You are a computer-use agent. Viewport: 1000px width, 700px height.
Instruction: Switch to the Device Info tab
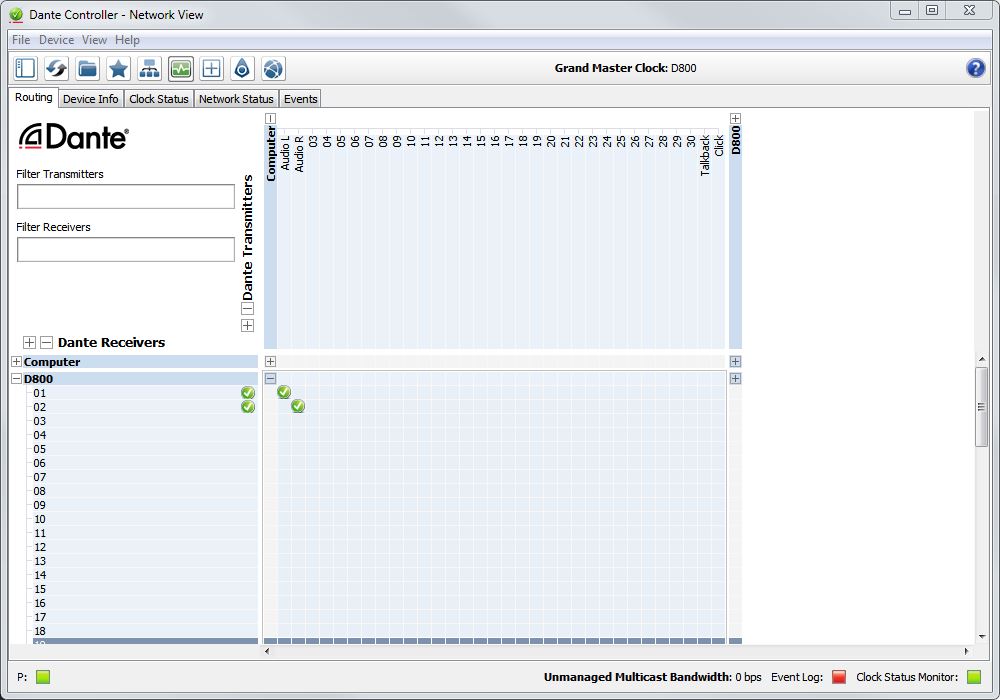tap(91, 99)
